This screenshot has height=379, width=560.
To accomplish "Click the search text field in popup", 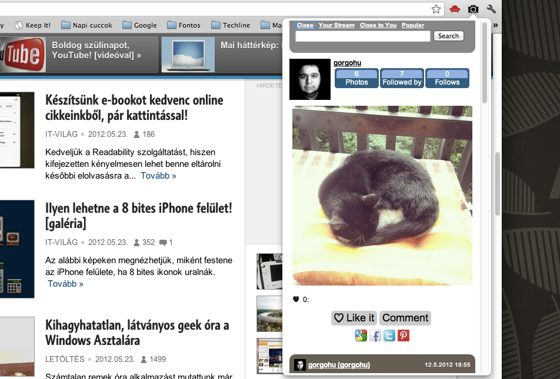I will [363, 36].
